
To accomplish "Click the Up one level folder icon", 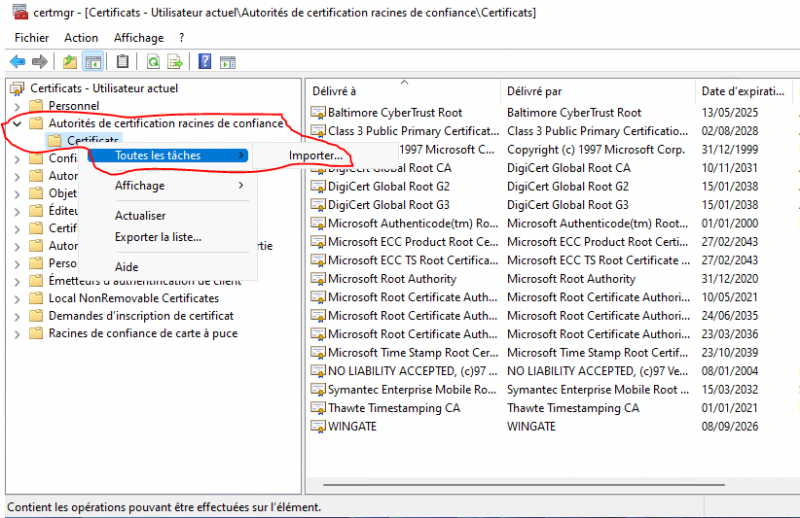I will click(x=70, y=62).
